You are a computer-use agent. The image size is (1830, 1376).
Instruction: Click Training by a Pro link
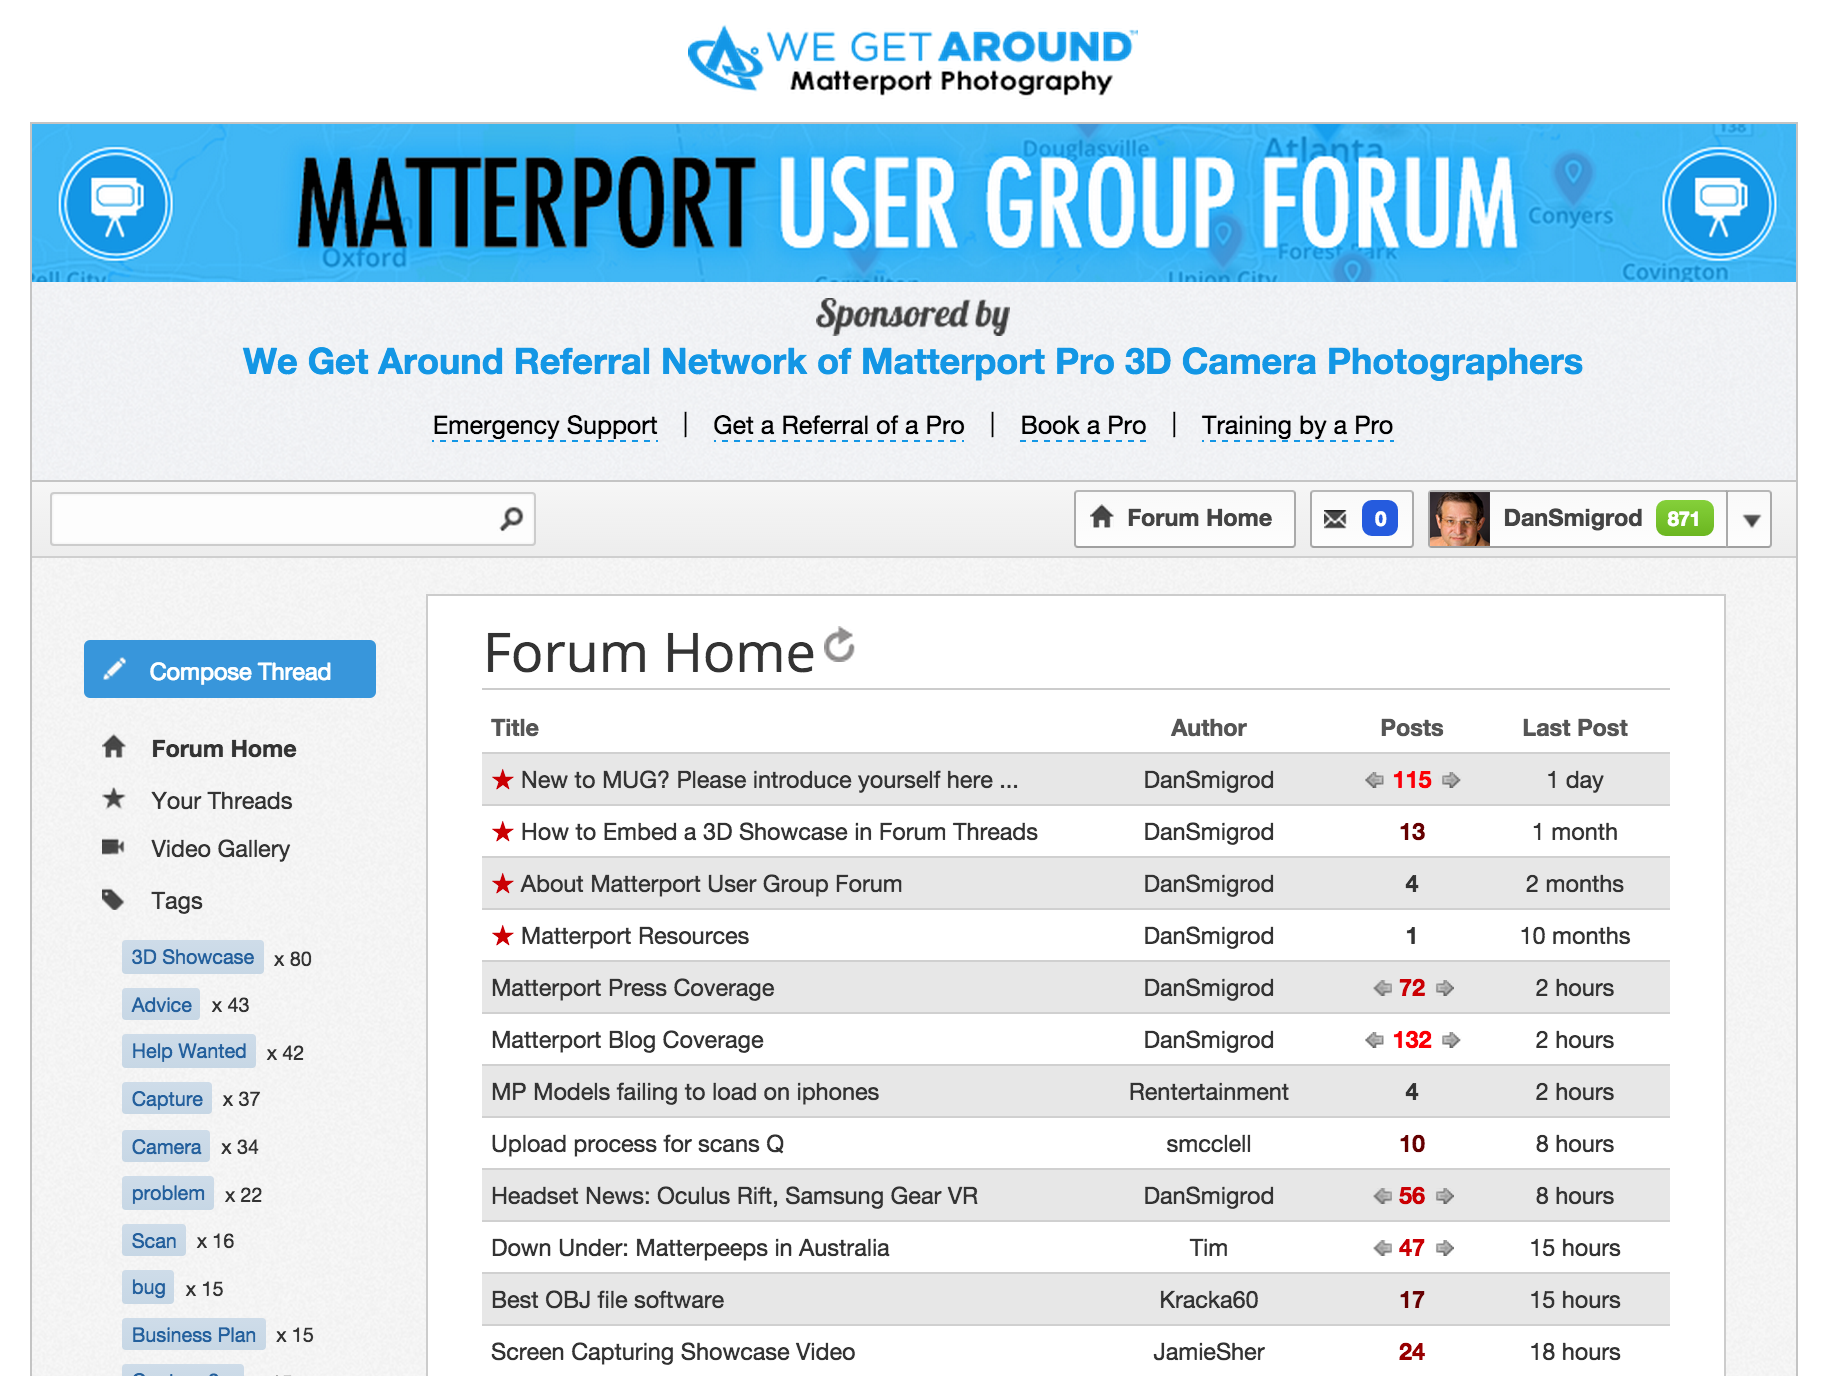(x=1297, y=426)
